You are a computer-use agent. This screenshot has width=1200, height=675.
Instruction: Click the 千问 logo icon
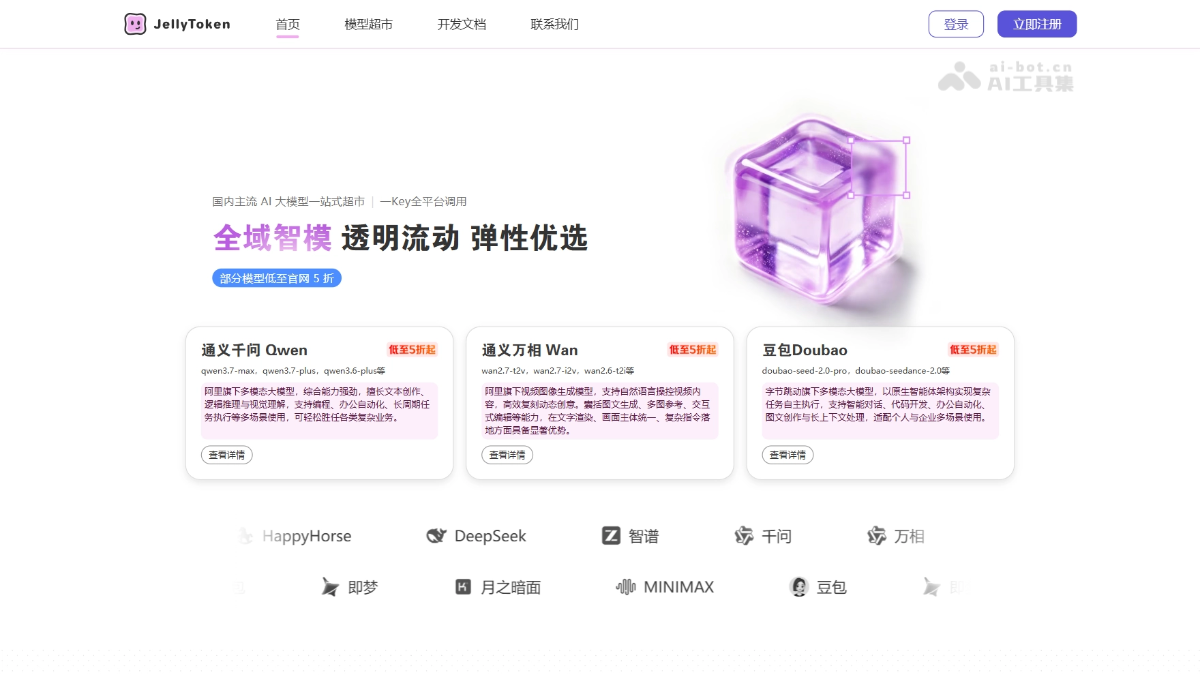pos(744,536)
